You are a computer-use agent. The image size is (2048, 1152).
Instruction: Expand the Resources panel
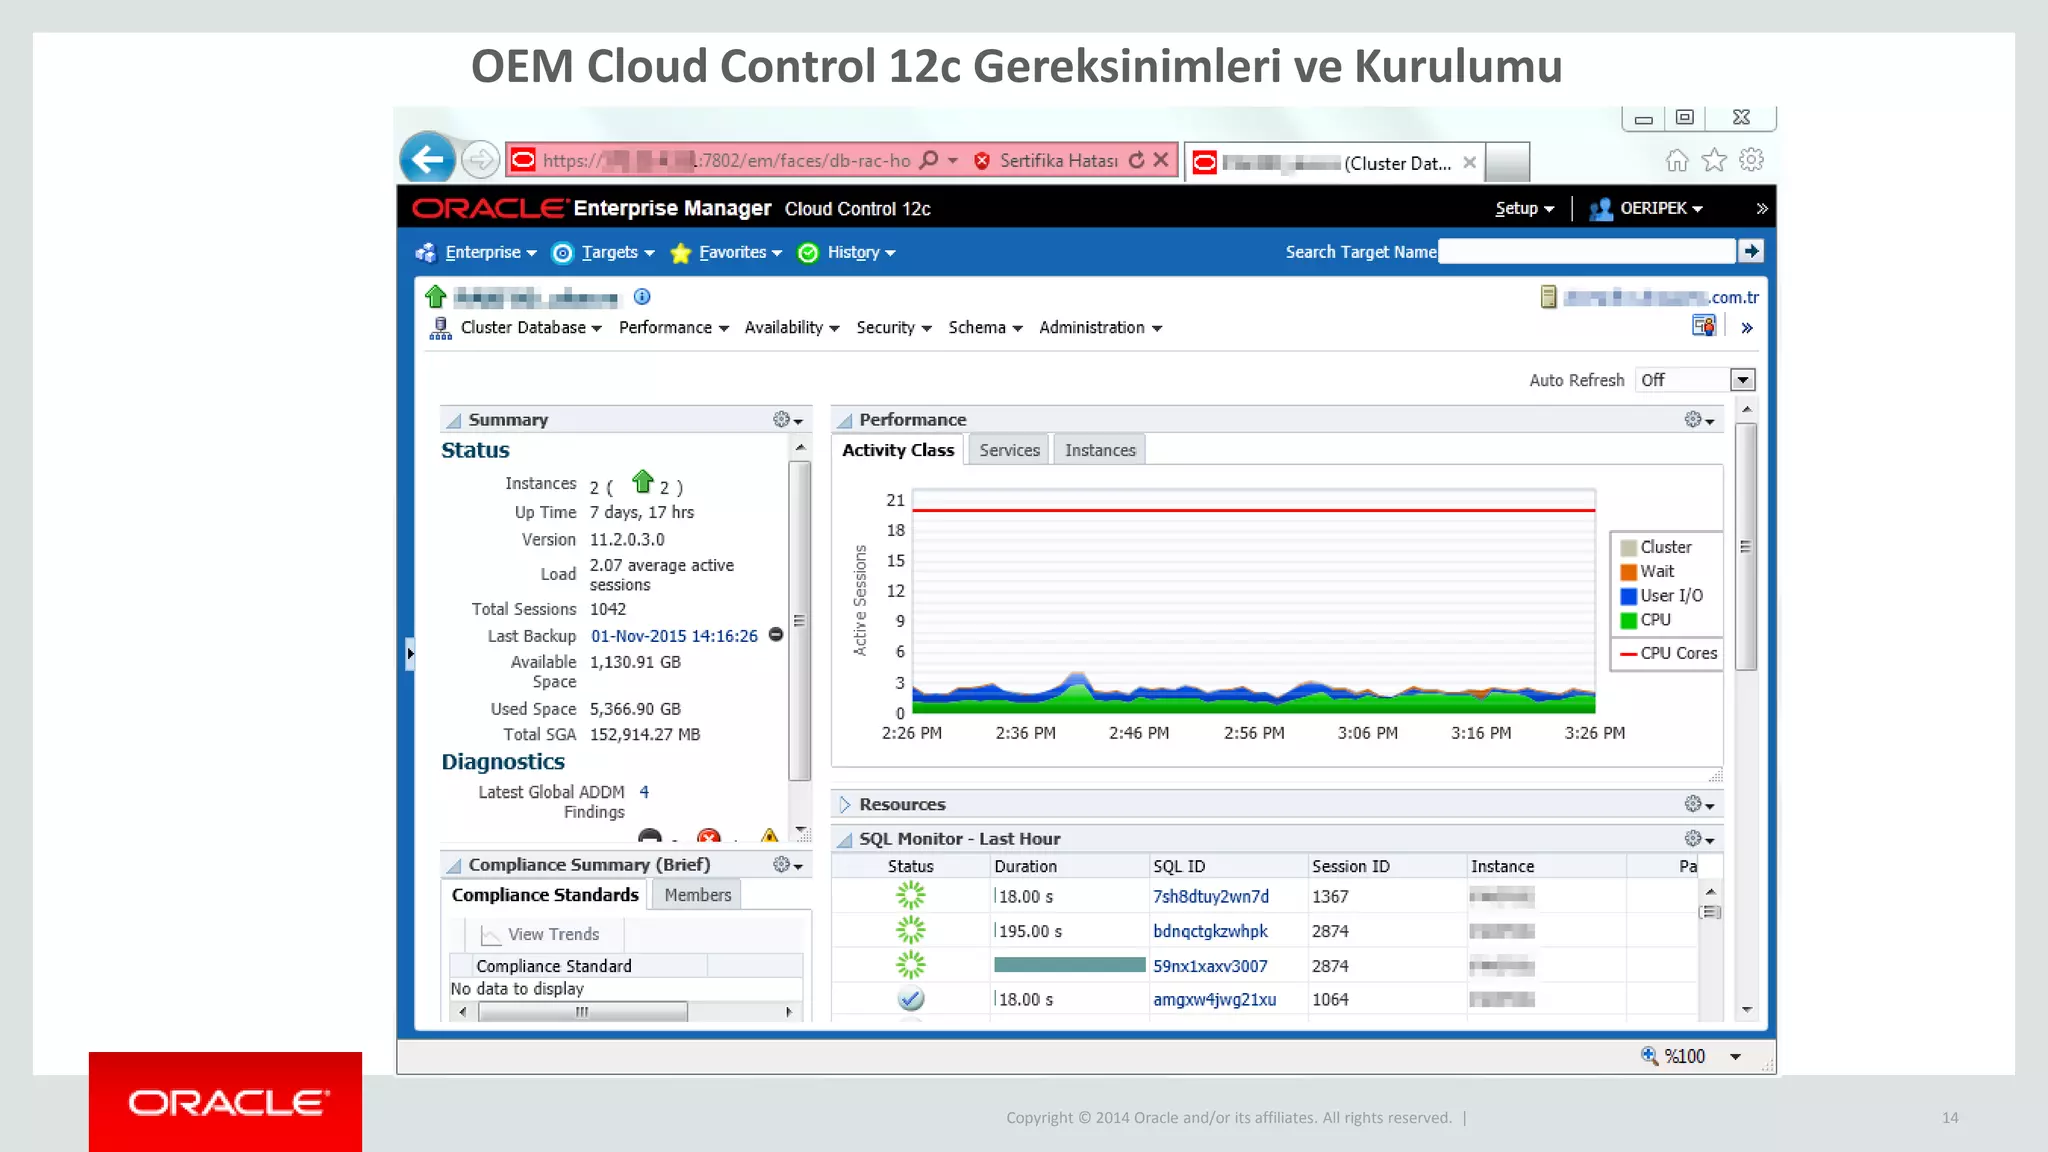(845, 804)
